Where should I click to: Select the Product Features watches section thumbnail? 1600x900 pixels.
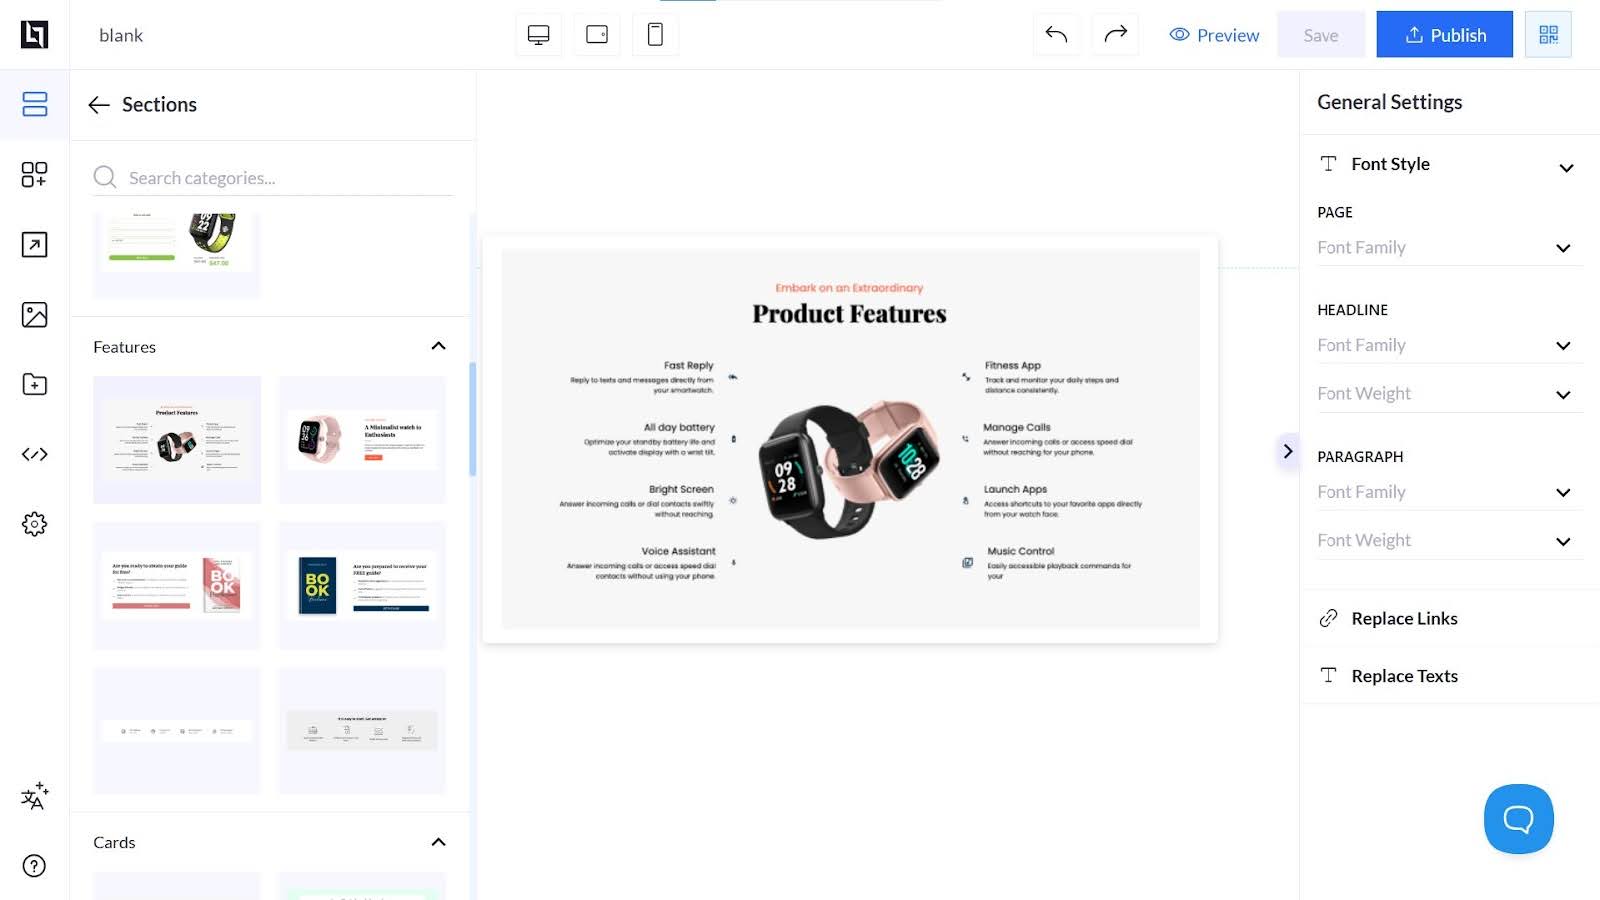coord(177,440)
